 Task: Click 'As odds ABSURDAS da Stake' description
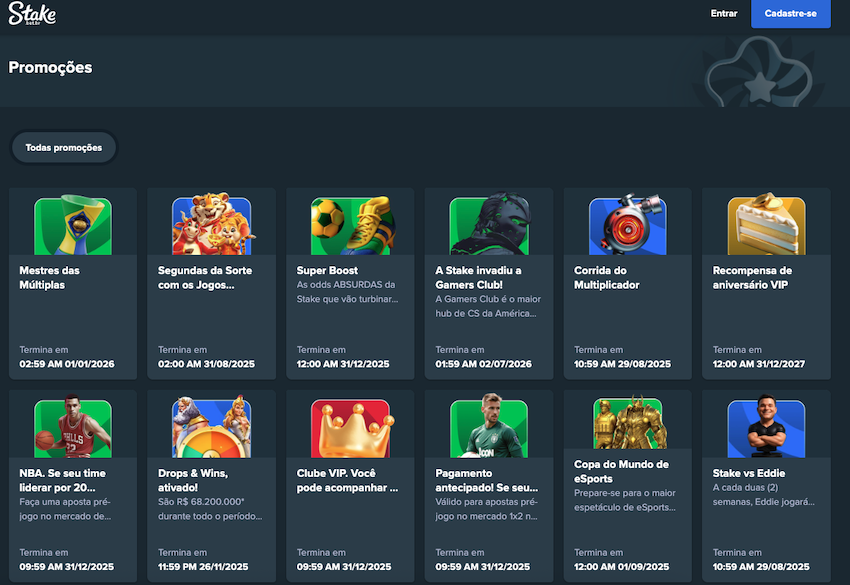[x=347, y=292]
